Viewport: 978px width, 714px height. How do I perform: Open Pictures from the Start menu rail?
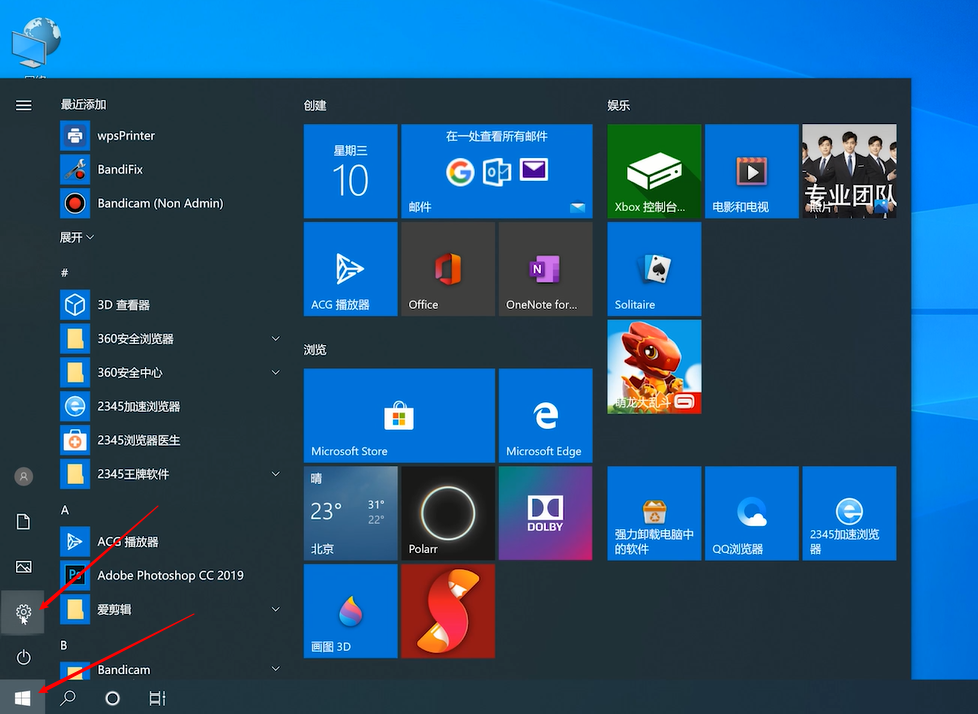[x=24, y=566]
